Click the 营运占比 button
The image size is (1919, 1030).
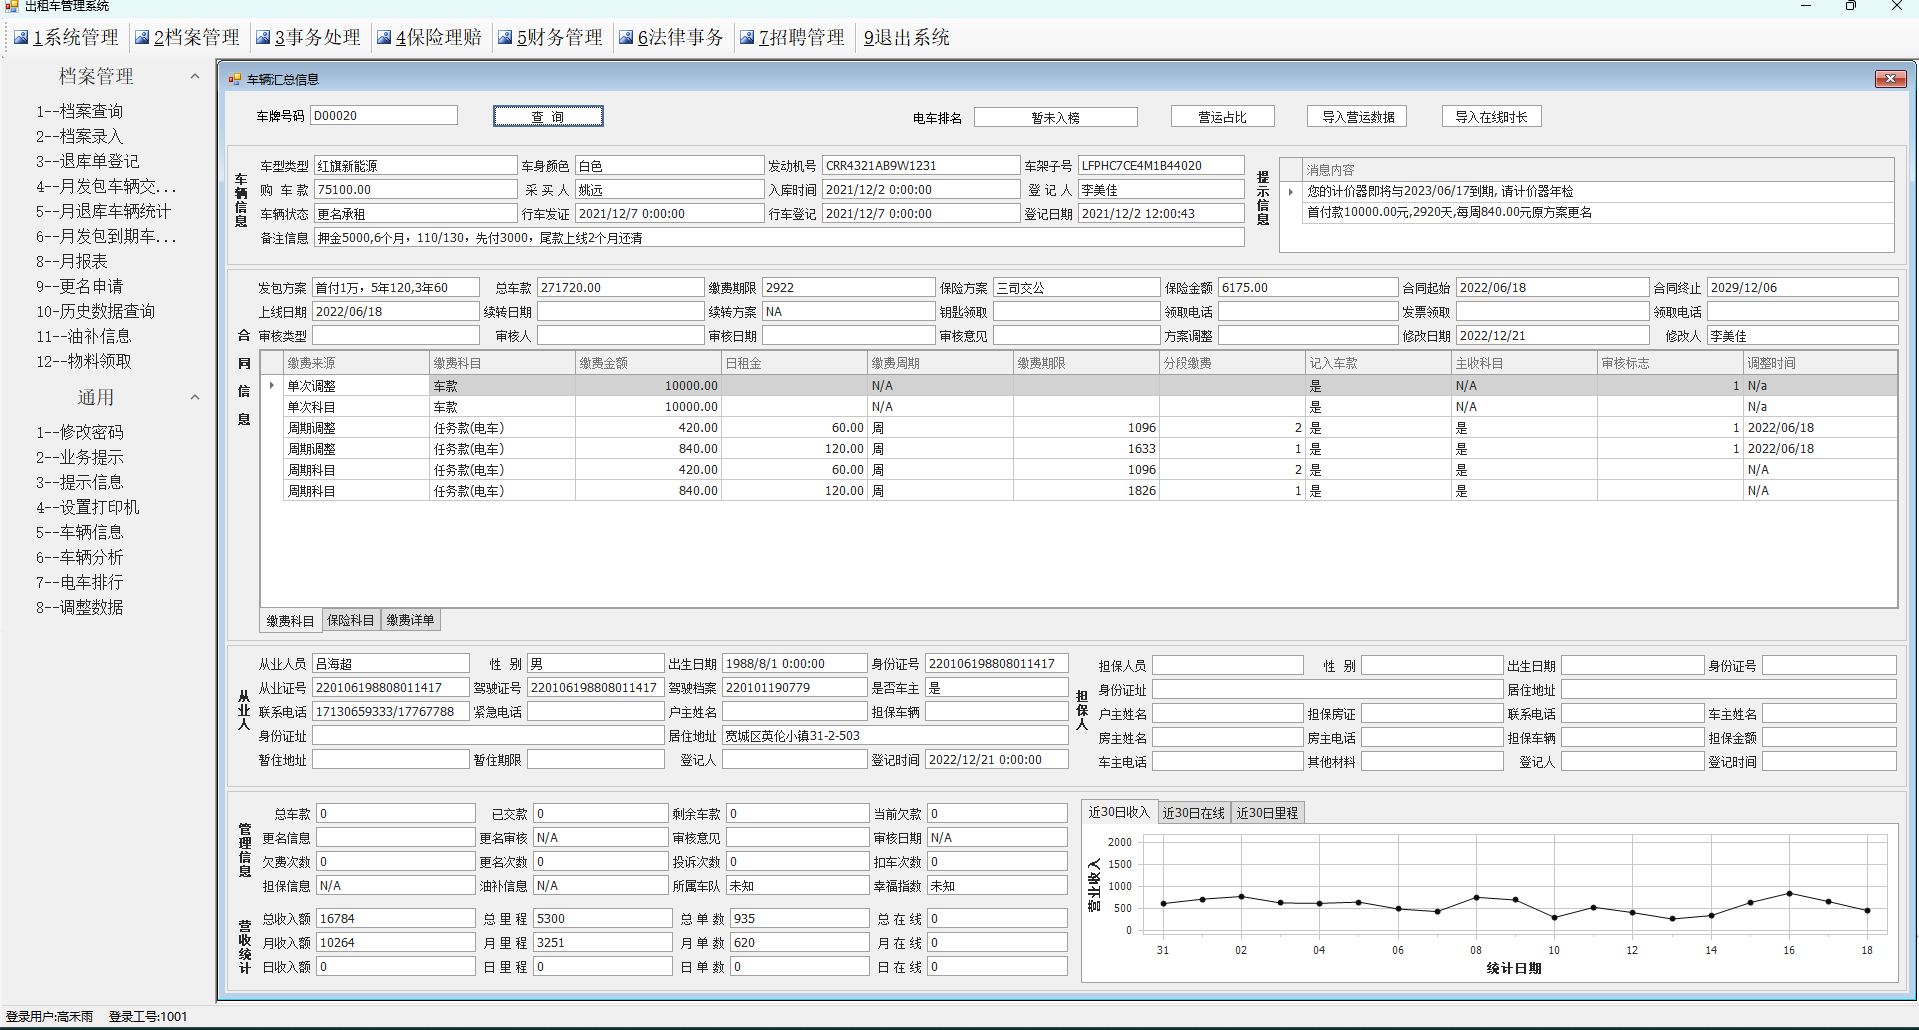click(1222, 116)
